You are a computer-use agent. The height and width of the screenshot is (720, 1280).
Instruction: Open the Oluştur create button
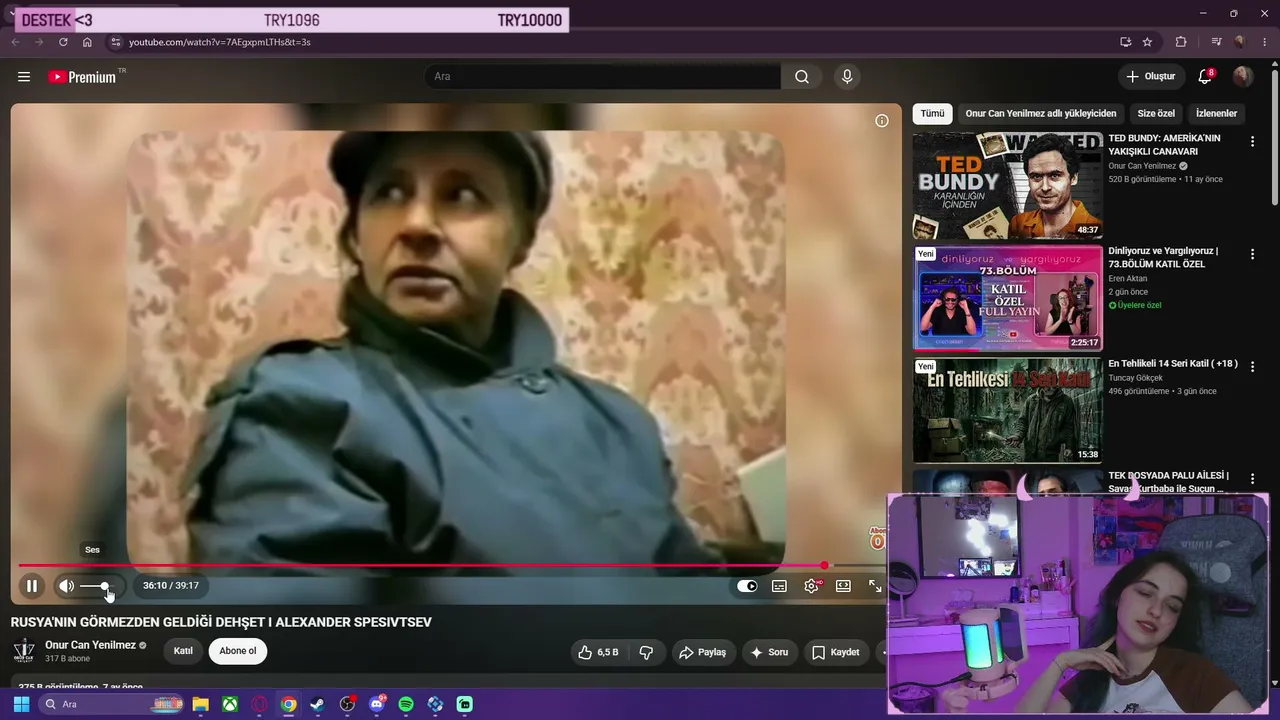point(1150,76)
